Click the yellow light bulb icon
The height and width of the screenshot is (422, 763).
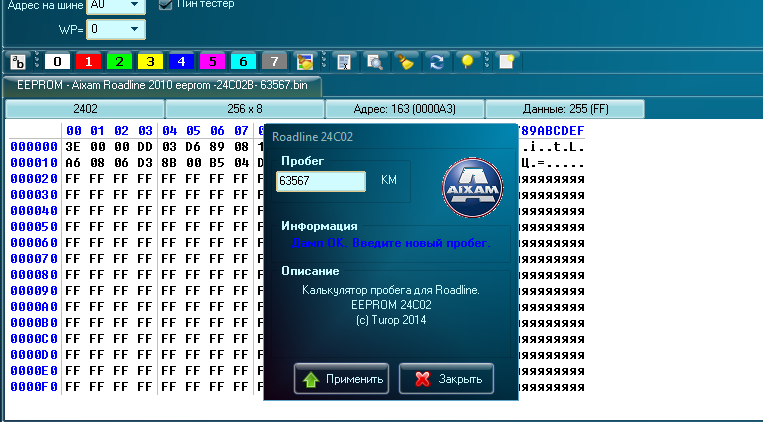(467, 62)
